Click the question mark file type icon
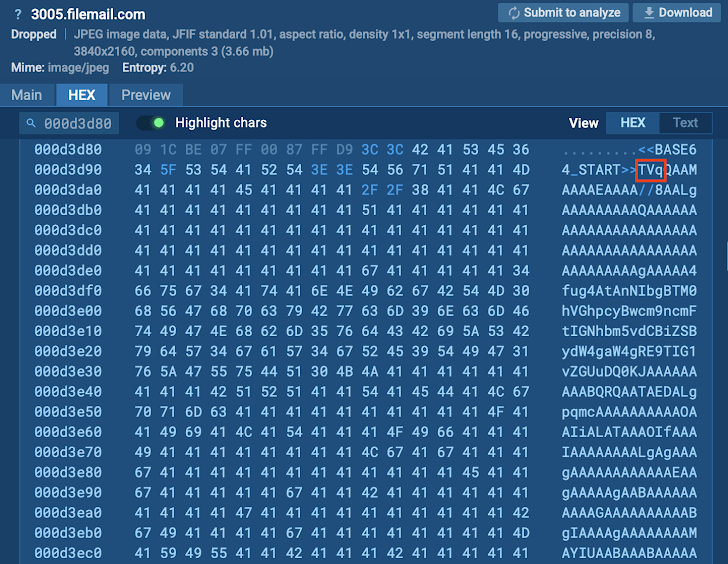The height and width of the screenshot is (564, 728). click(x=18, y=14)
